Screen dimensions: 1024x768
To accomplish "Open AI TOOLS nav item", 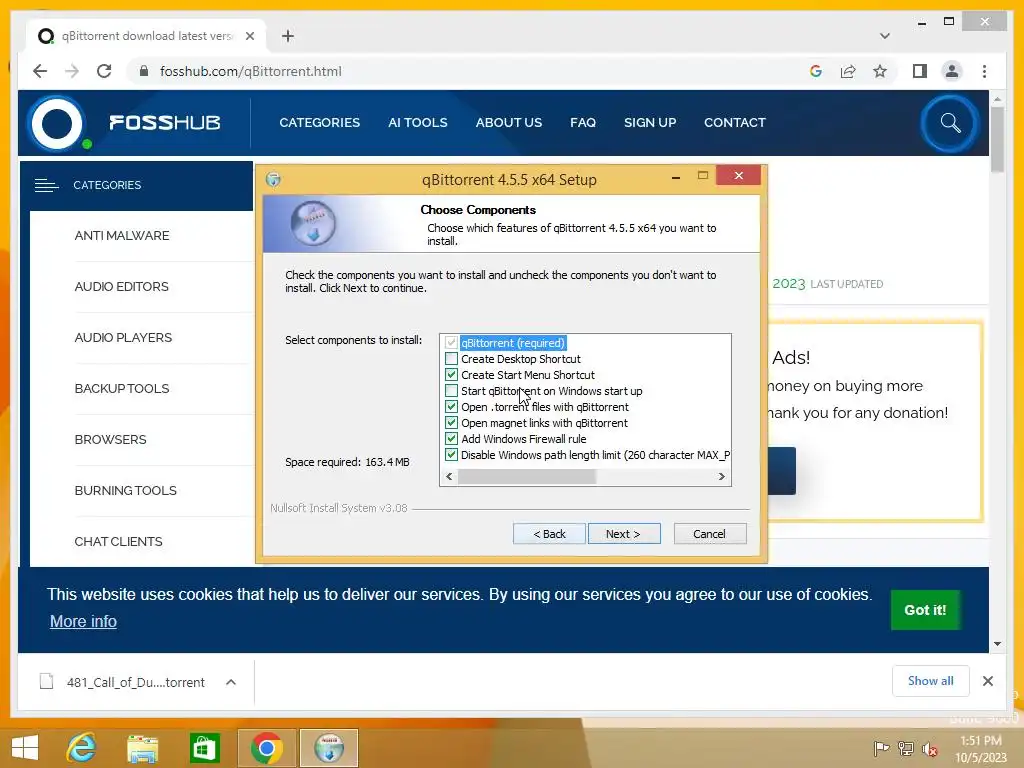I will [x=418, y=123].
